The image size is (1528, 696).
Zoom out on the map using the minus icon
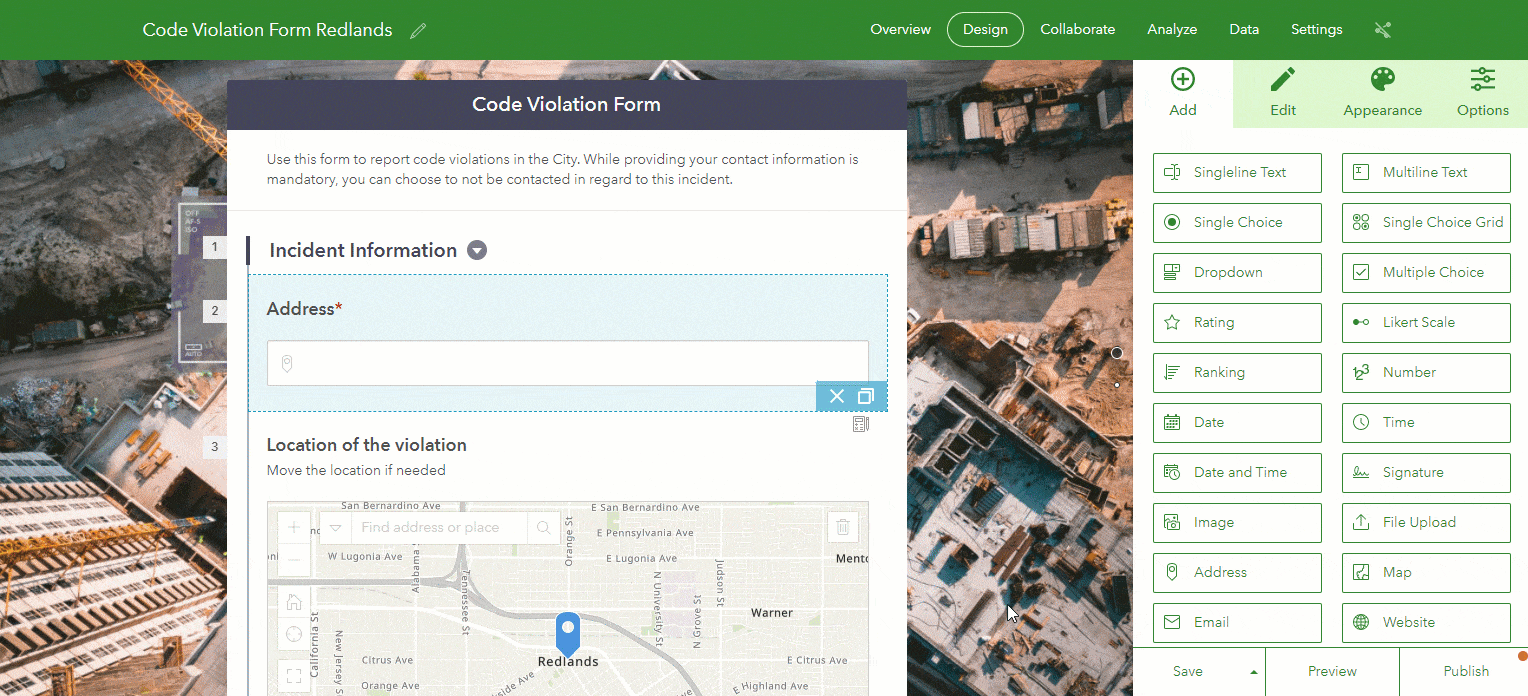tap(293, 557)
